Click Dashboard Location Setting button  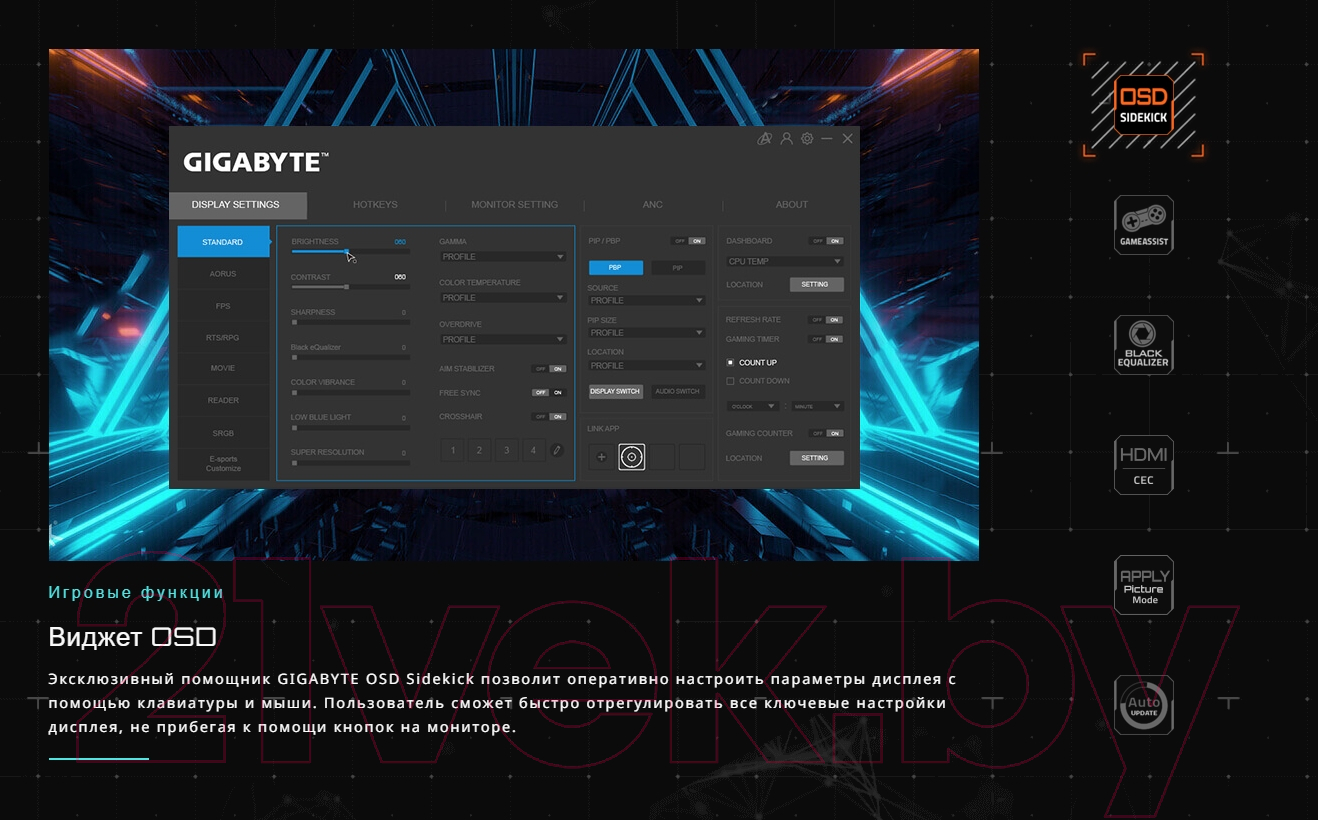pyautogui.click(x=816, y=285)
